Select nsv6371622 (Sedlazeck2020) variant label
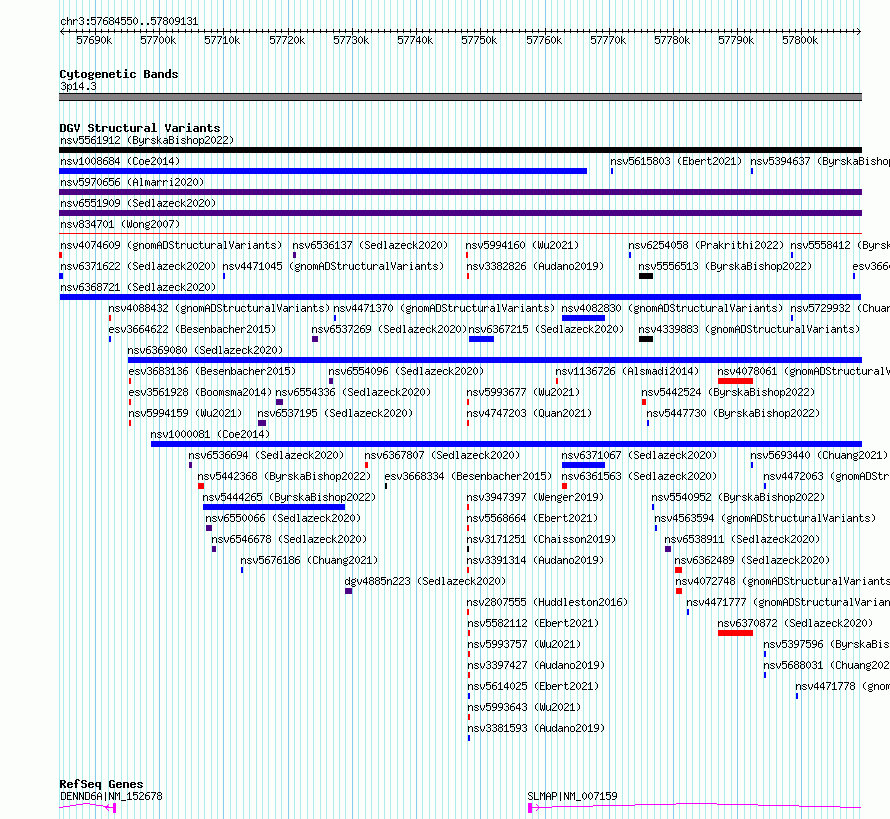The image size is (890, 819). pyautogui.click(x=138, y=266)
